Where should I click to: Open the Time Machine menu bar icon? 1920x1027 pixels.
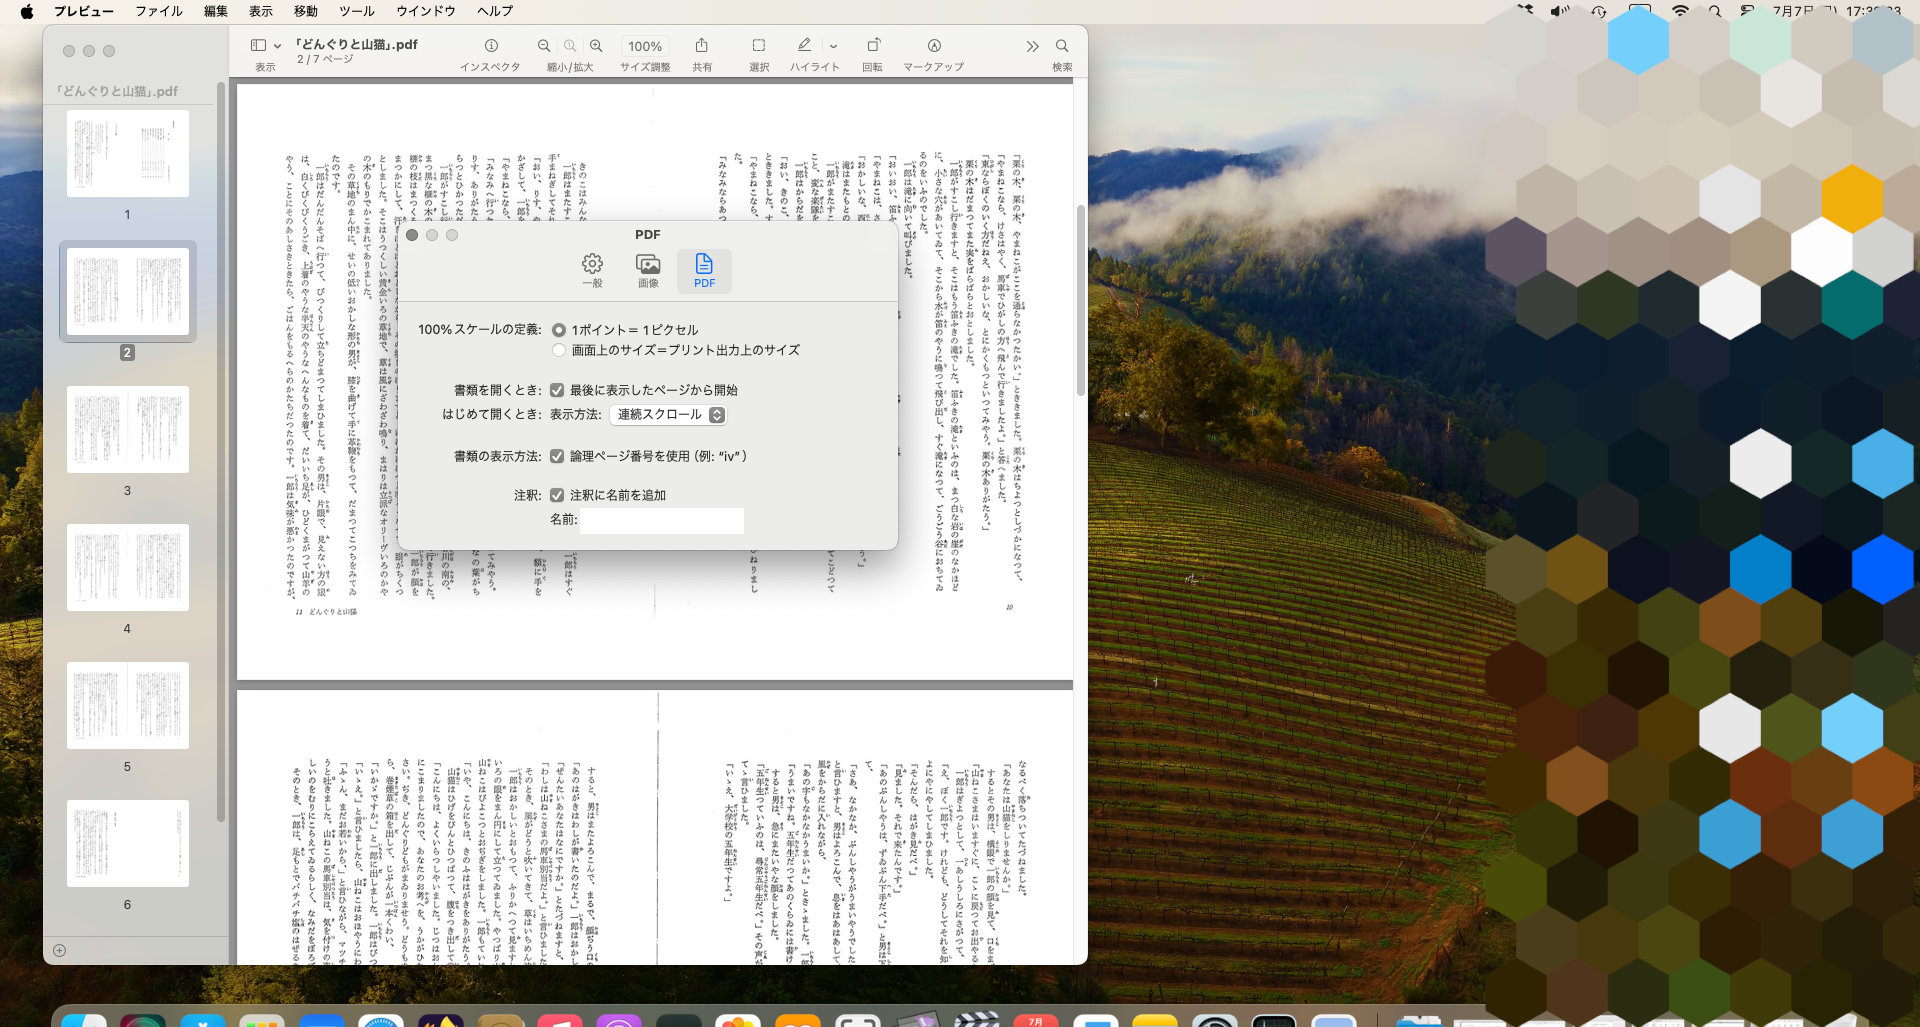1599,11
